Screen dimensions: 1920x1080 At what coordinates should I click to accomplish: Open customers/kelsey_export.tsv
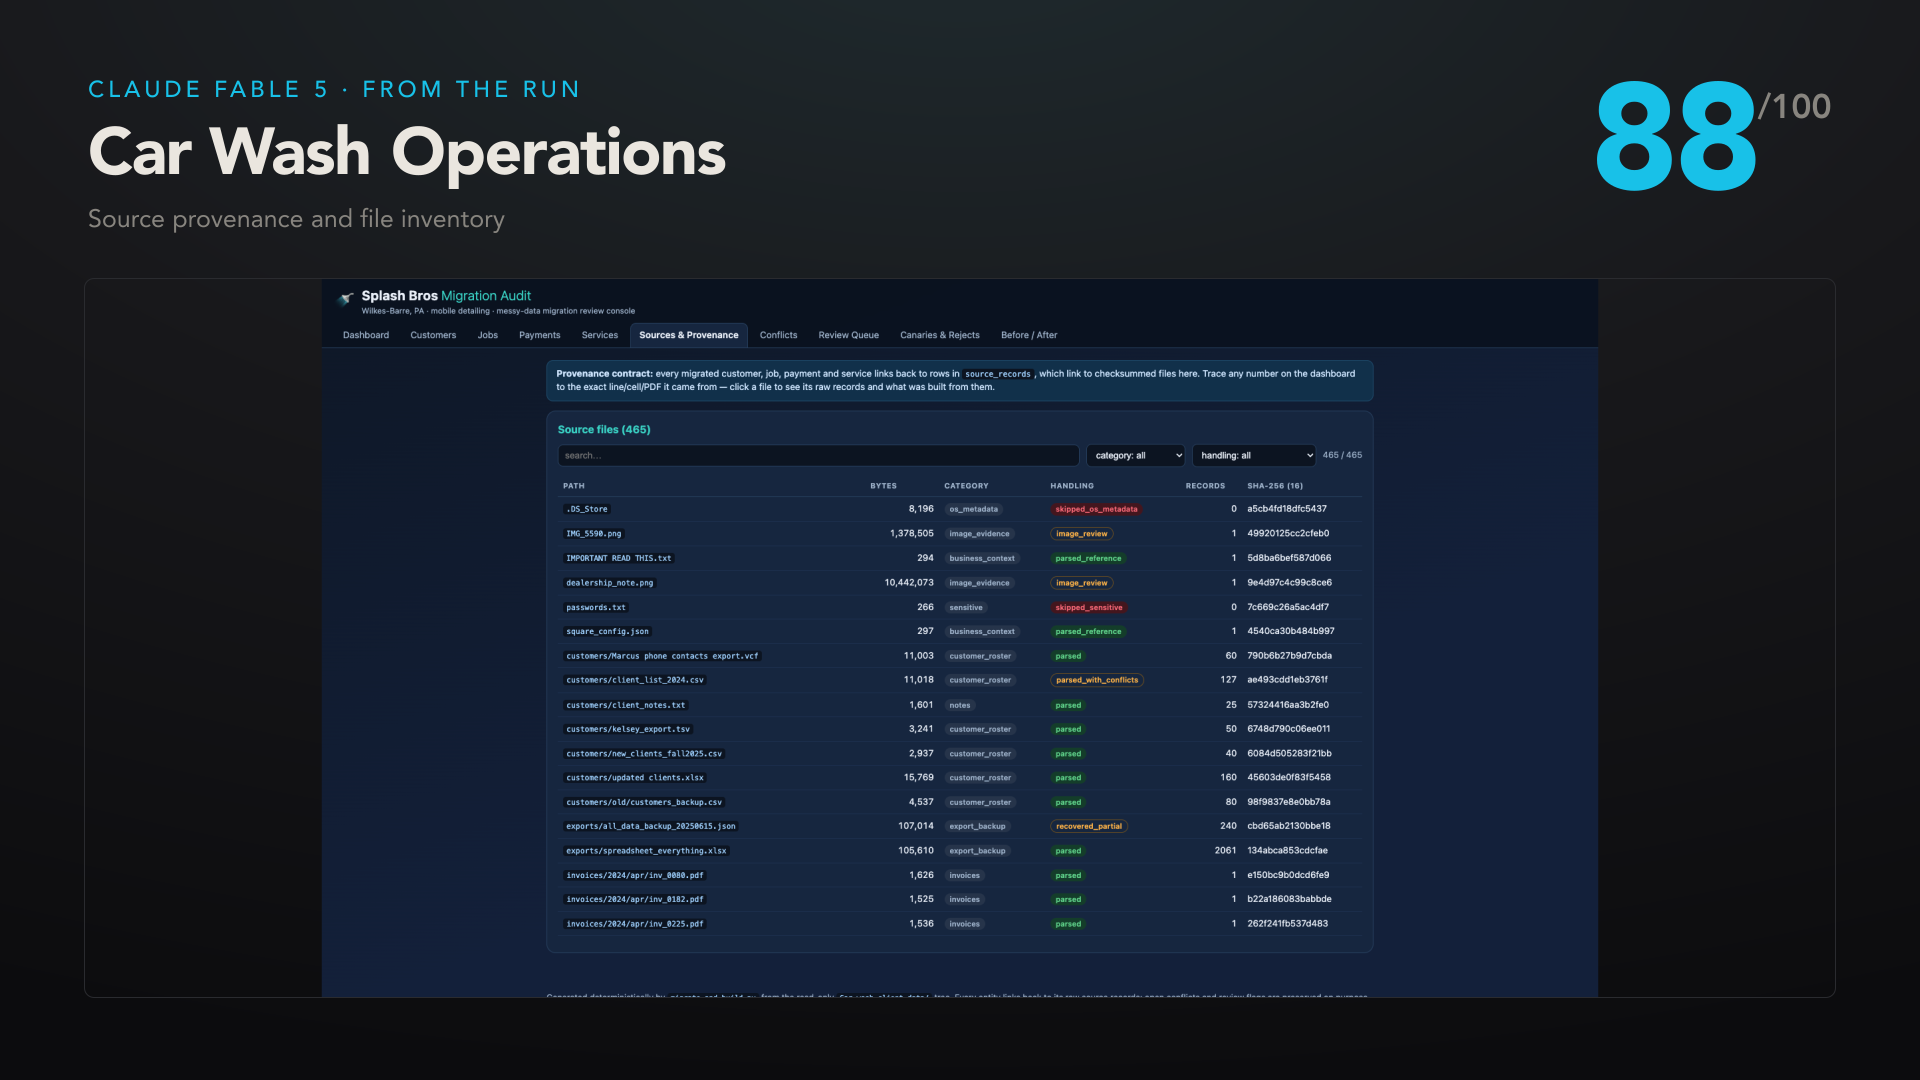click(x=628, y=729)
